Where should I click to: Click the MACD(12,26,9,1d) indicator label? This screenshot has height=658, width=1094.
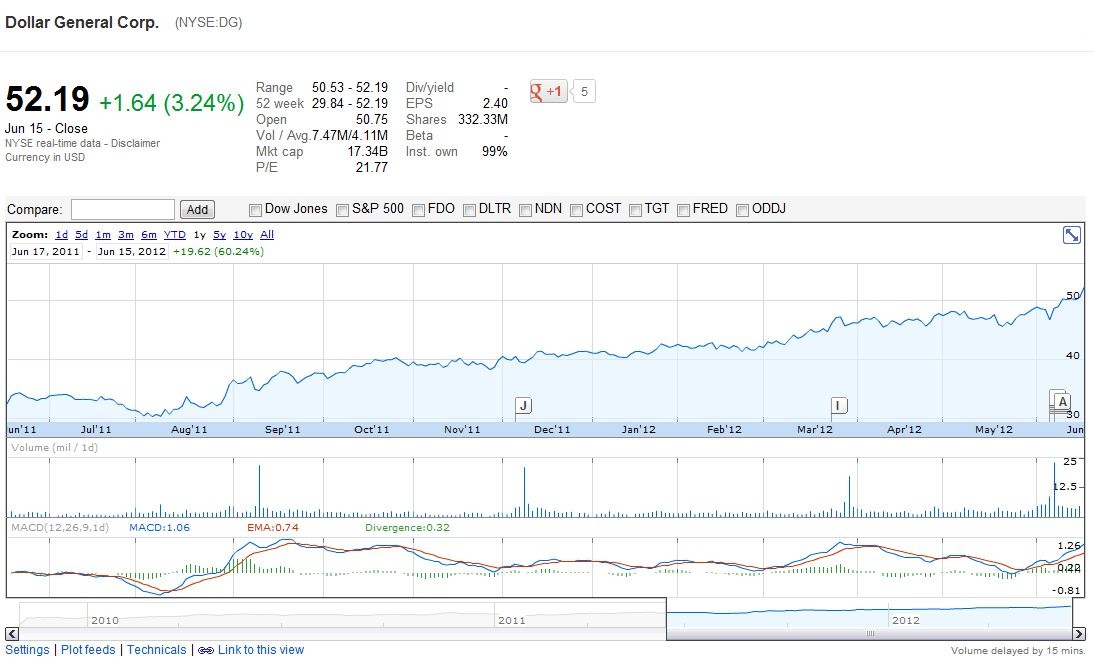coord(60,528)
